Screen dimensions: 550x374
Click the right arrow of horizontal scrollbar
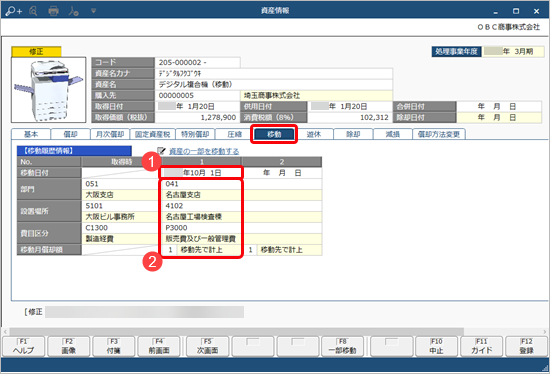tap(545, 332)
